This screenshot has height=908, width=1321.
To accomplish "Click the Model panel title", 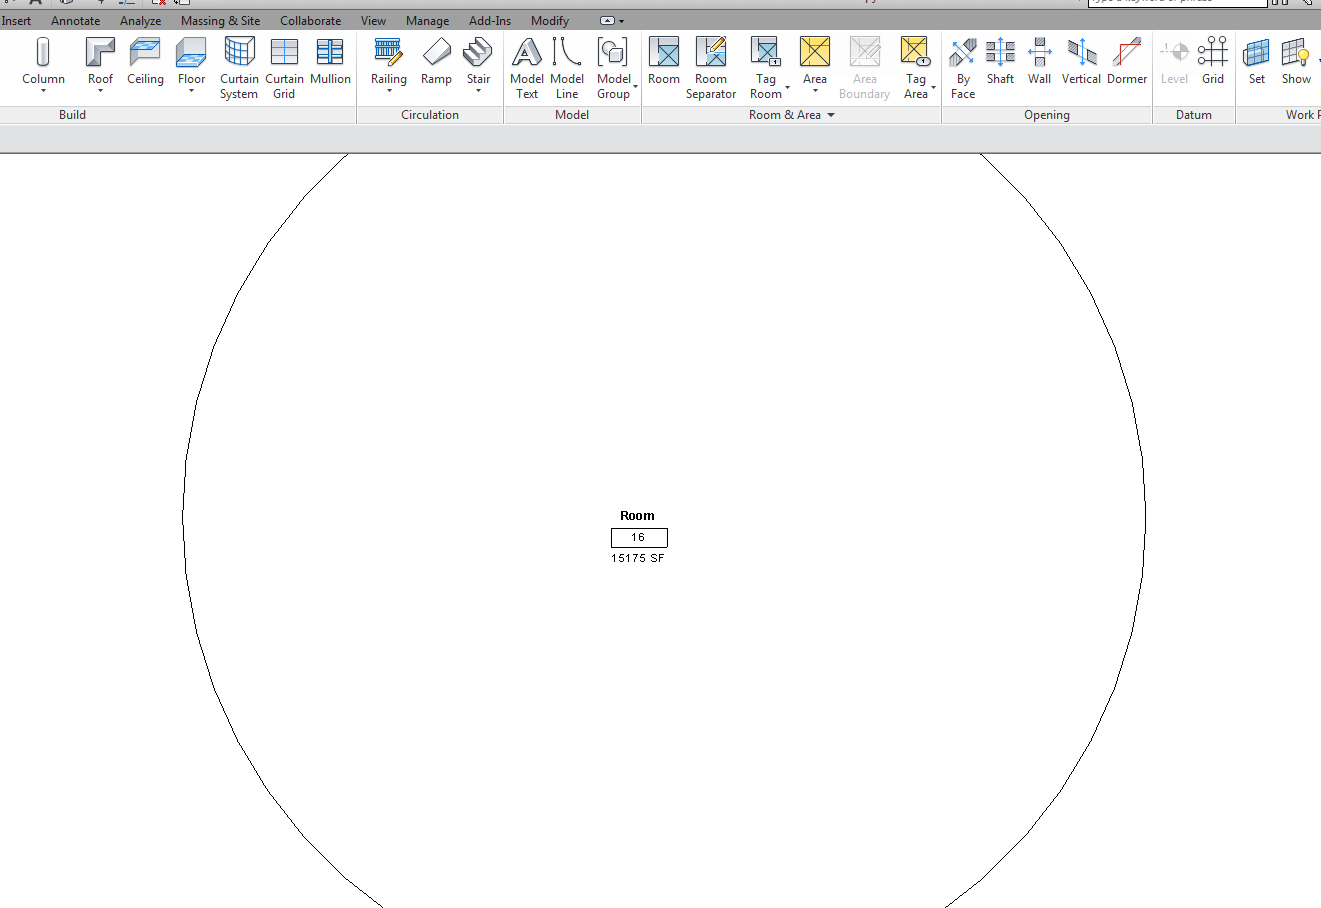I will pos(572,115).
